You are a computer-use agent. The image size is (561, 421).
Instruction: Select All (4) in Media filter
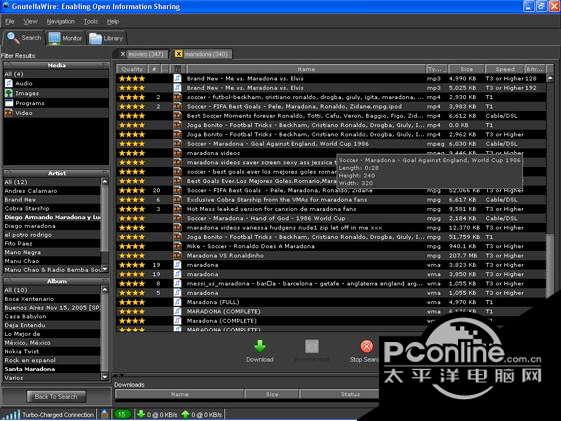coord(56,74)
